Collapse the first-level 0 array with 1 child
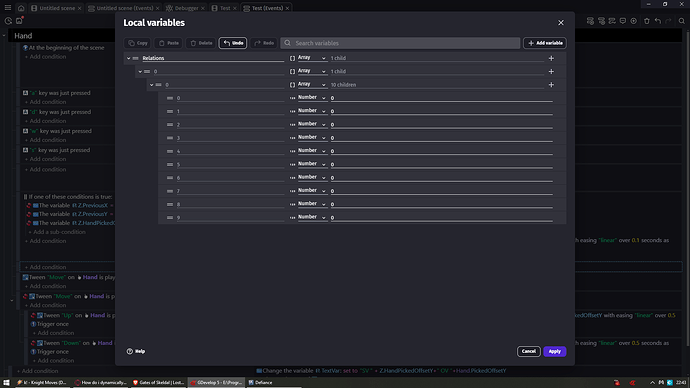Image resolution: width=690 pixels, height=388 pixels. coord(140,71)
